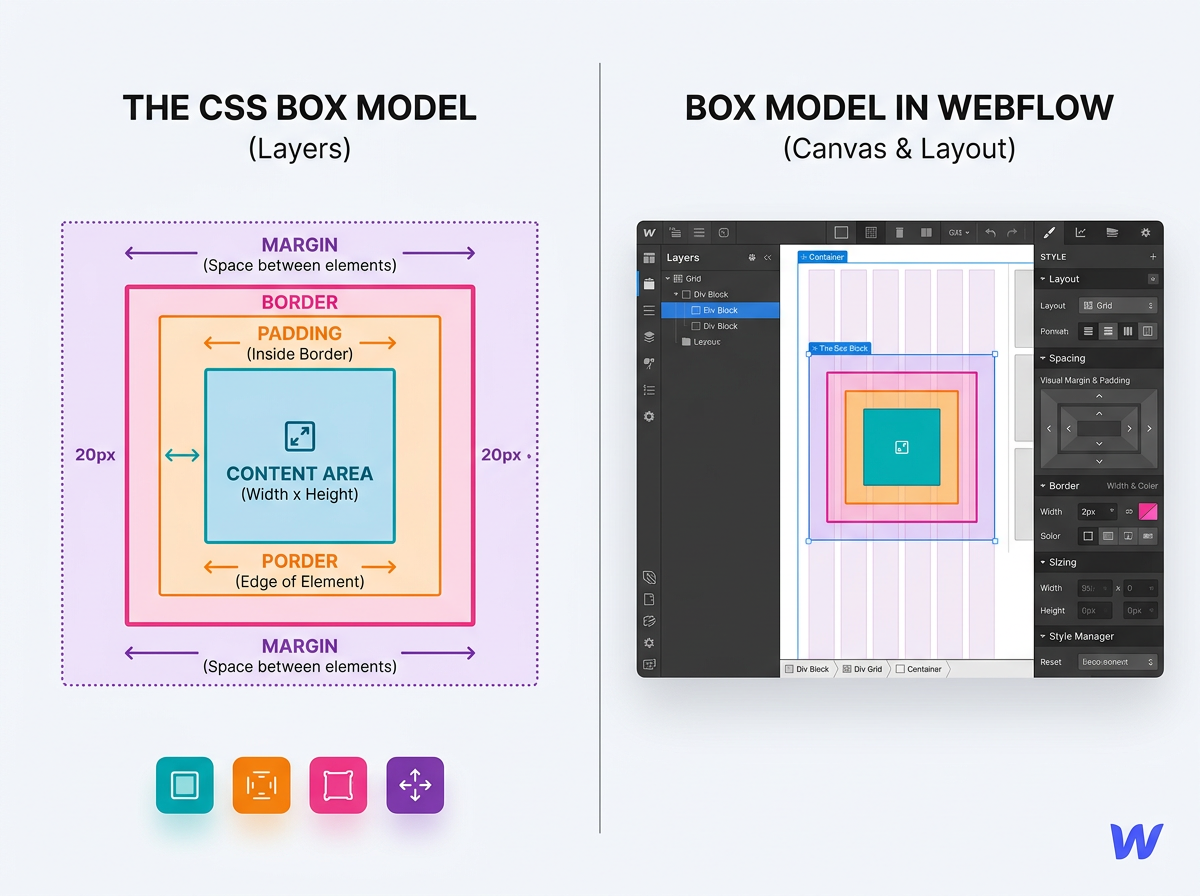This screenshot has width=1200, height=896.
Task: Toggle the grid overlay icon in top toolbar
Action: click(871, 232)
